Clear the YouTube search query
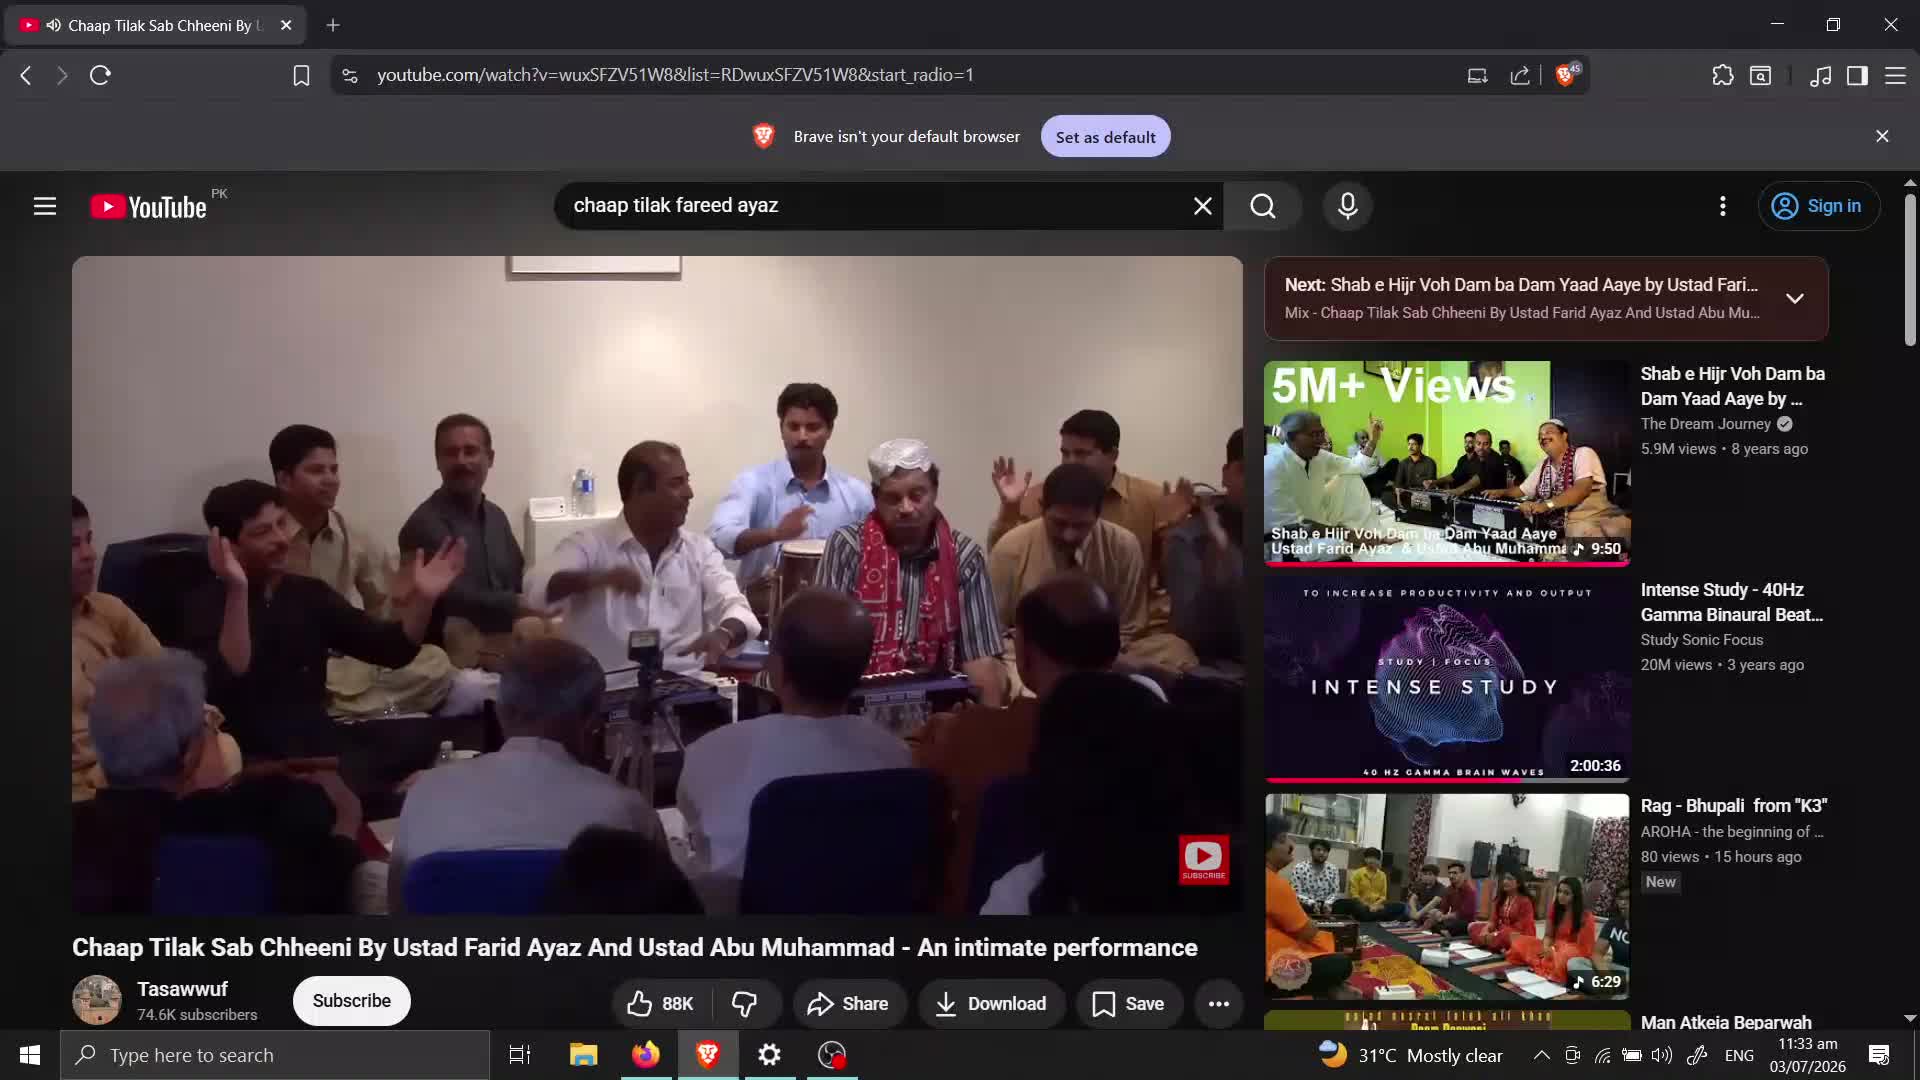1920x1080 pixels. point(1202,206)
